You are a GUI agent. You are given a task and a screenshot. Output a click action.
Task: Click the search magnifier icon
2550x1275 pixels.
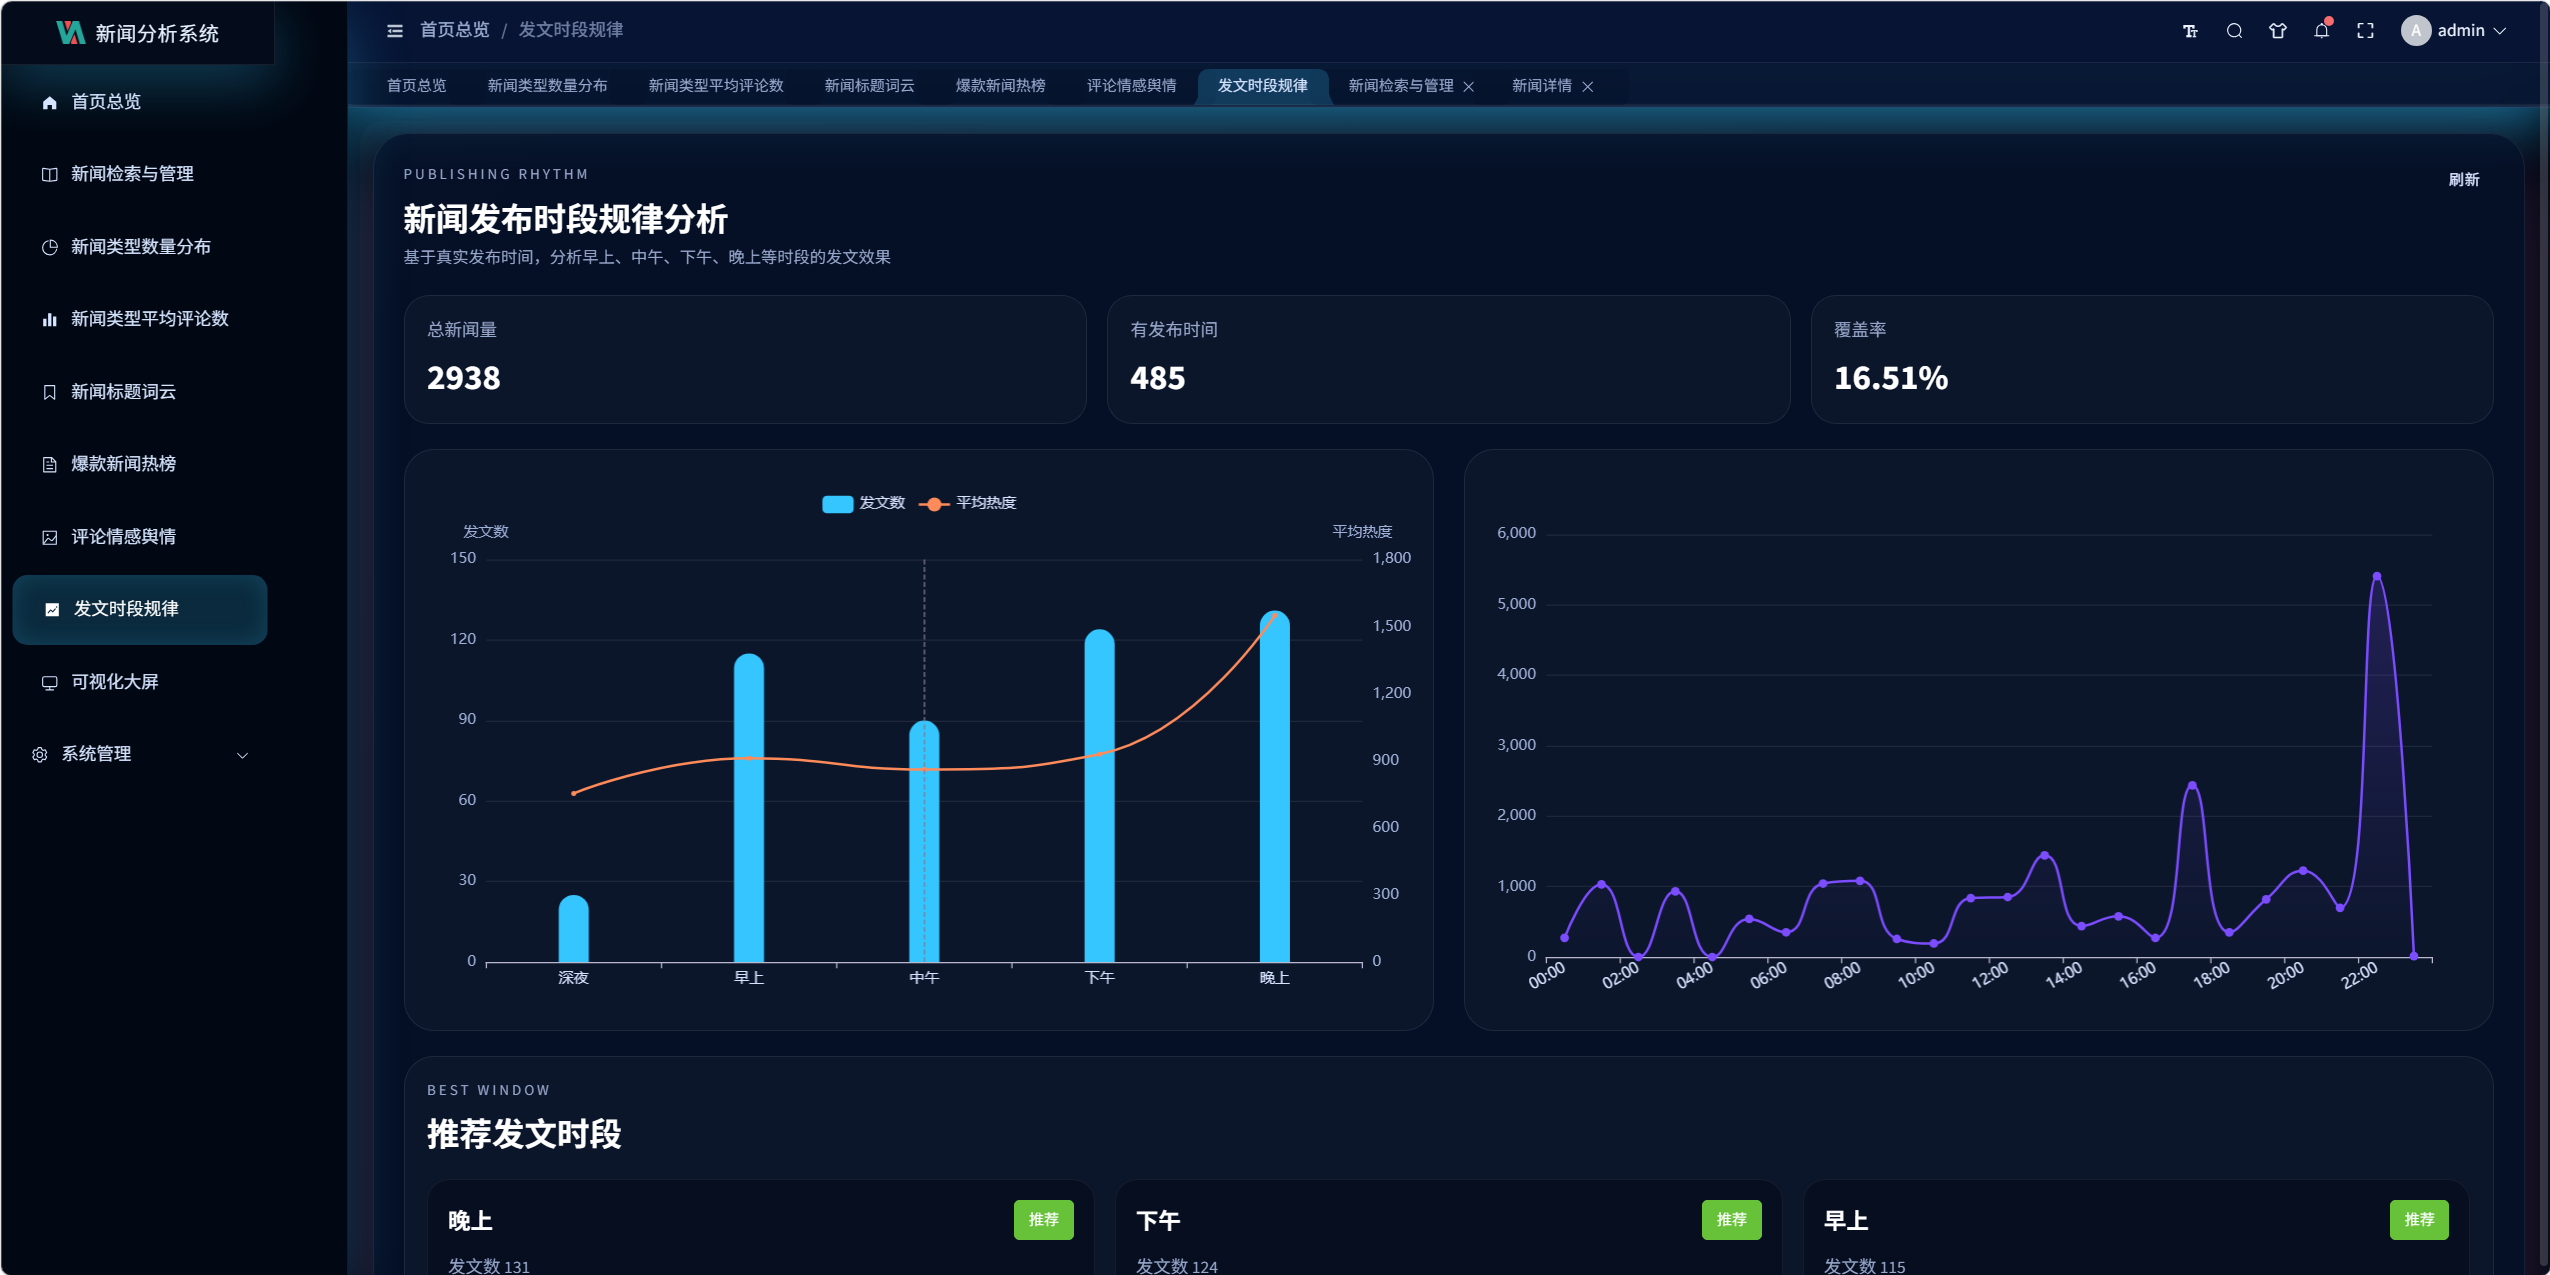pyautogui.click(x=2234, y=31)
